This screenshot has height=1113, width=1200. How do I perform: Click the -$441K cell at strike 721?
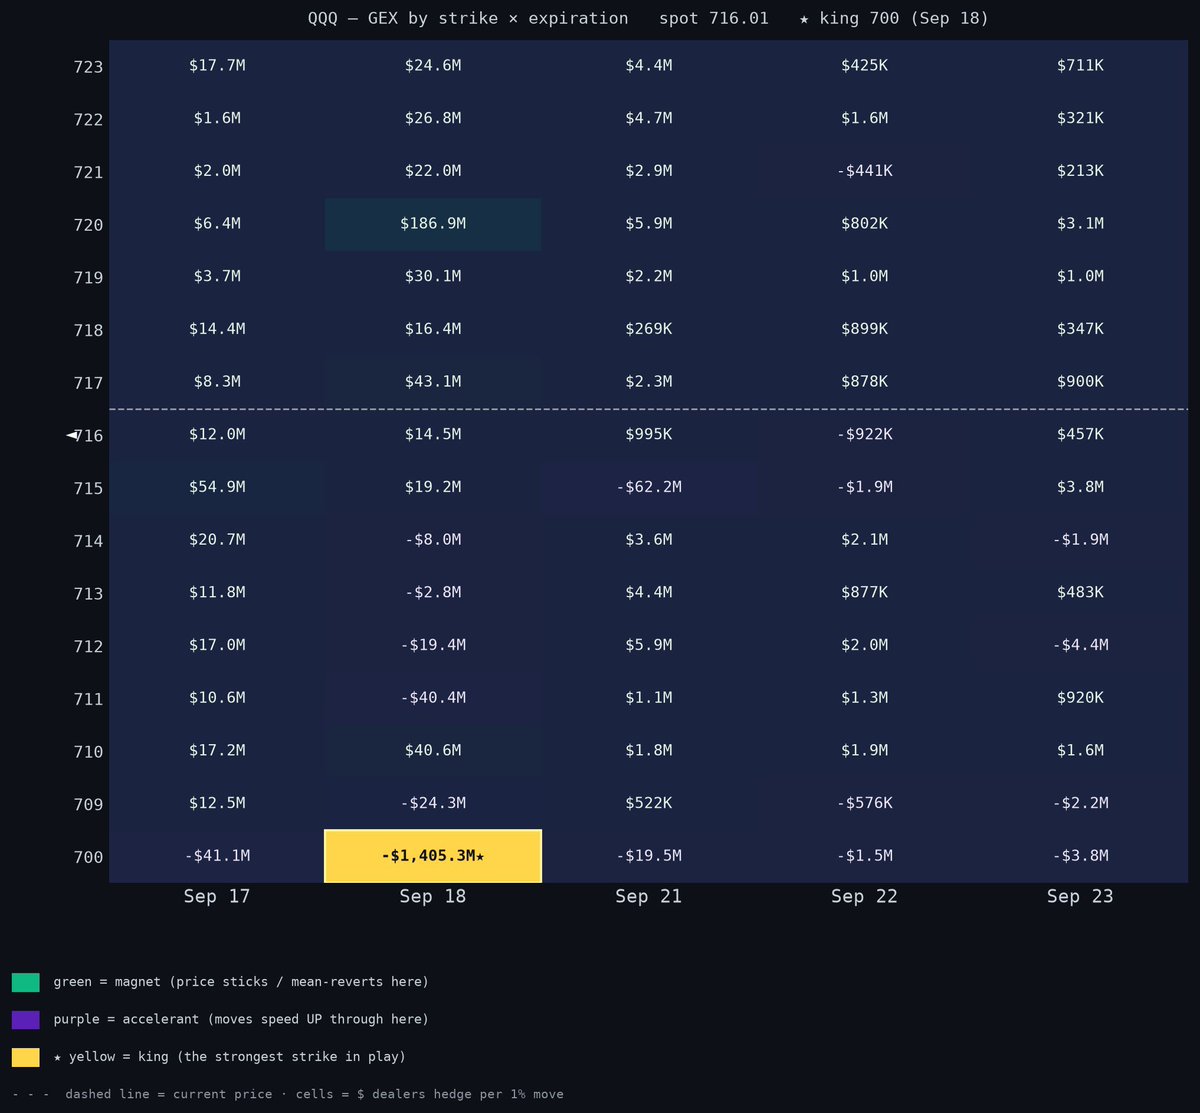tap(865, 171)
